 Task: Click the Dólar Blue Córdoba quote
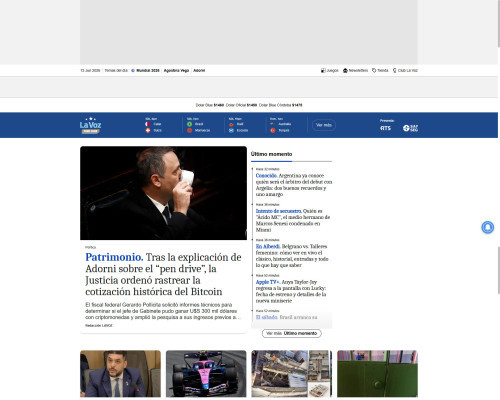280,105
